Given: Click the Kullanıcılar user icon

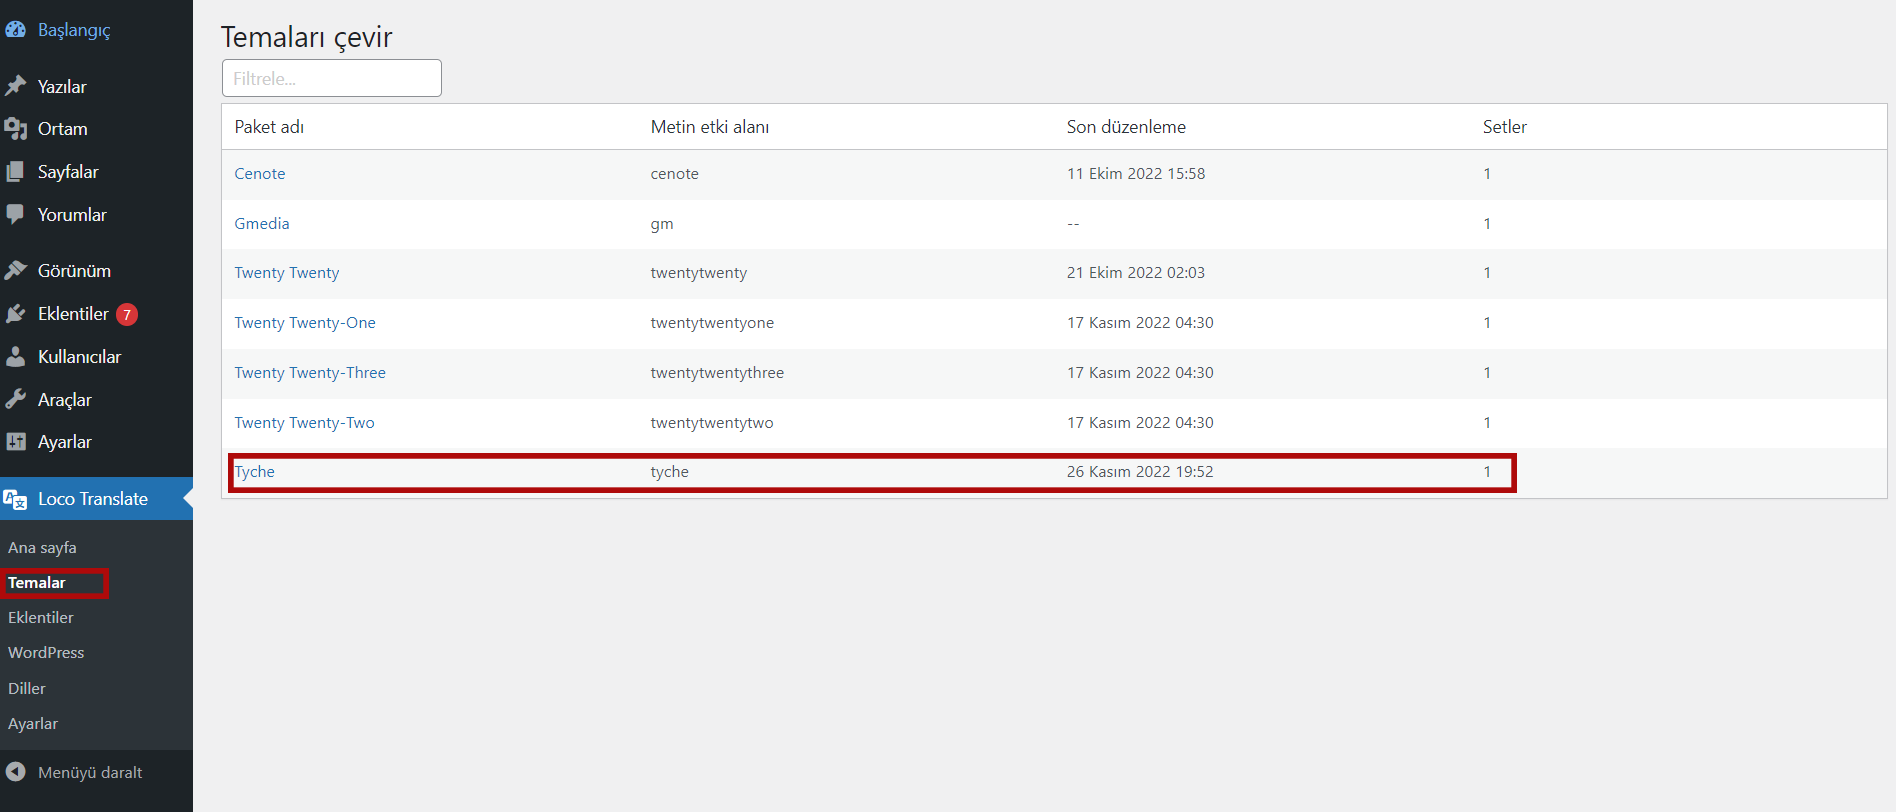Looking at the screenshot, I should pyautogui.click(x=15, y=357).
